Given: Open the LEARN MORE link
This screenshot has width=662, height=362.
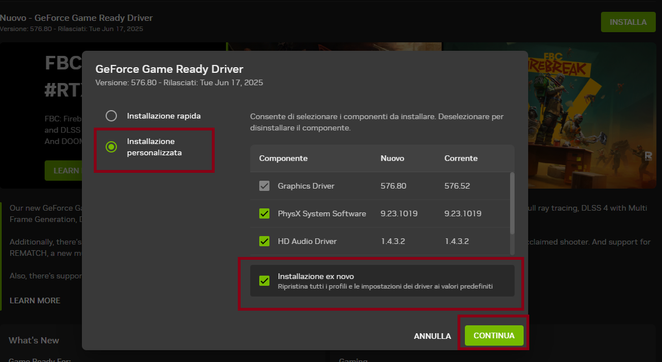Looking at the screenshot, I should point(35,300).
